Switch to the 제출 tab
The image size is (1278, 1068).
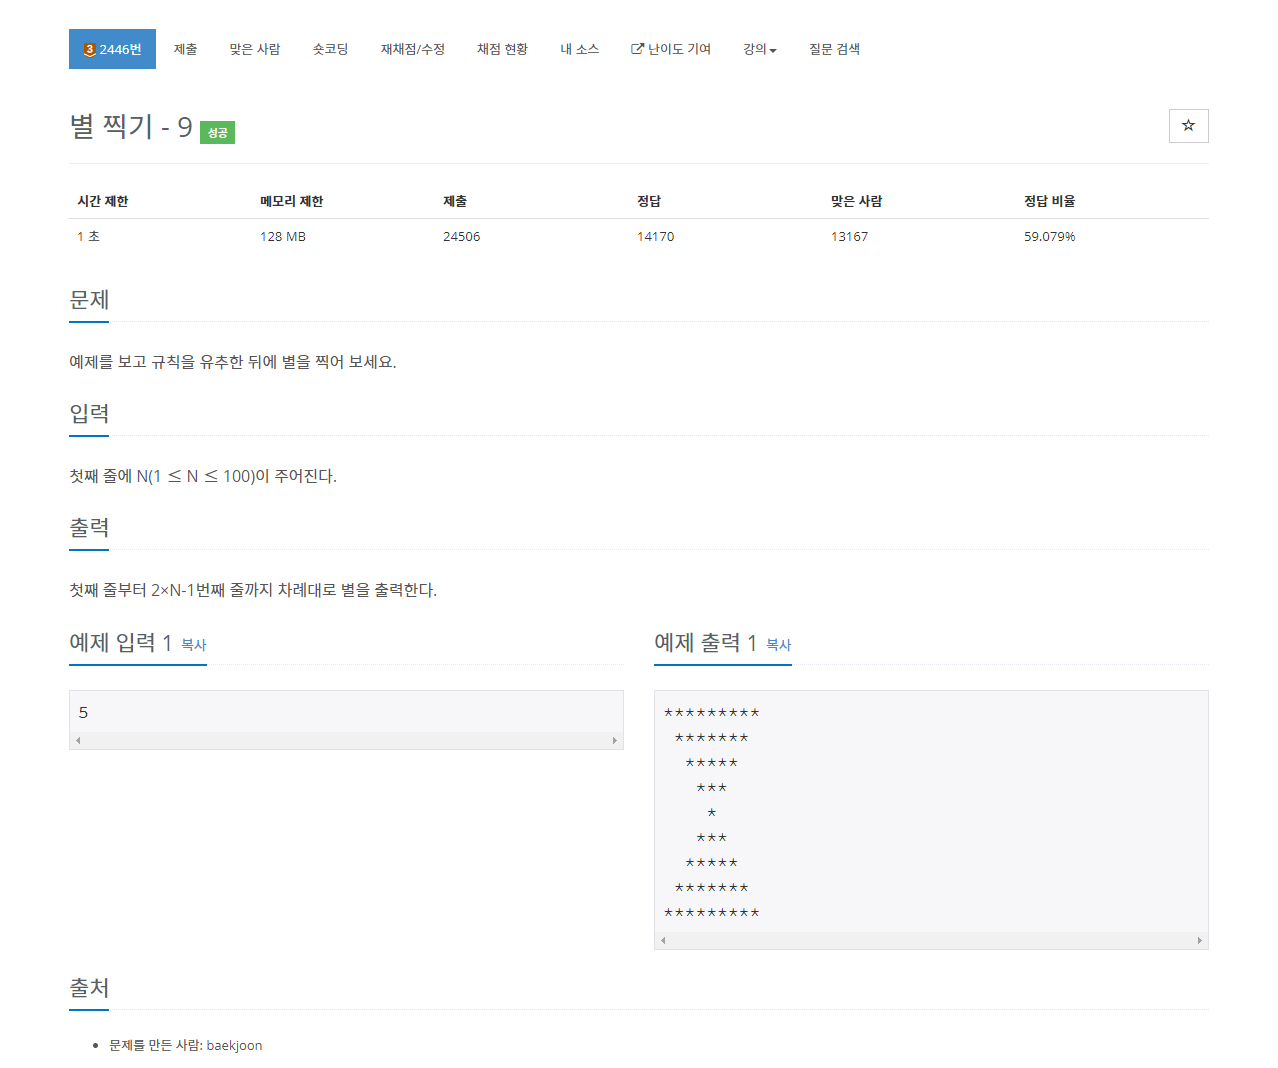186,48
